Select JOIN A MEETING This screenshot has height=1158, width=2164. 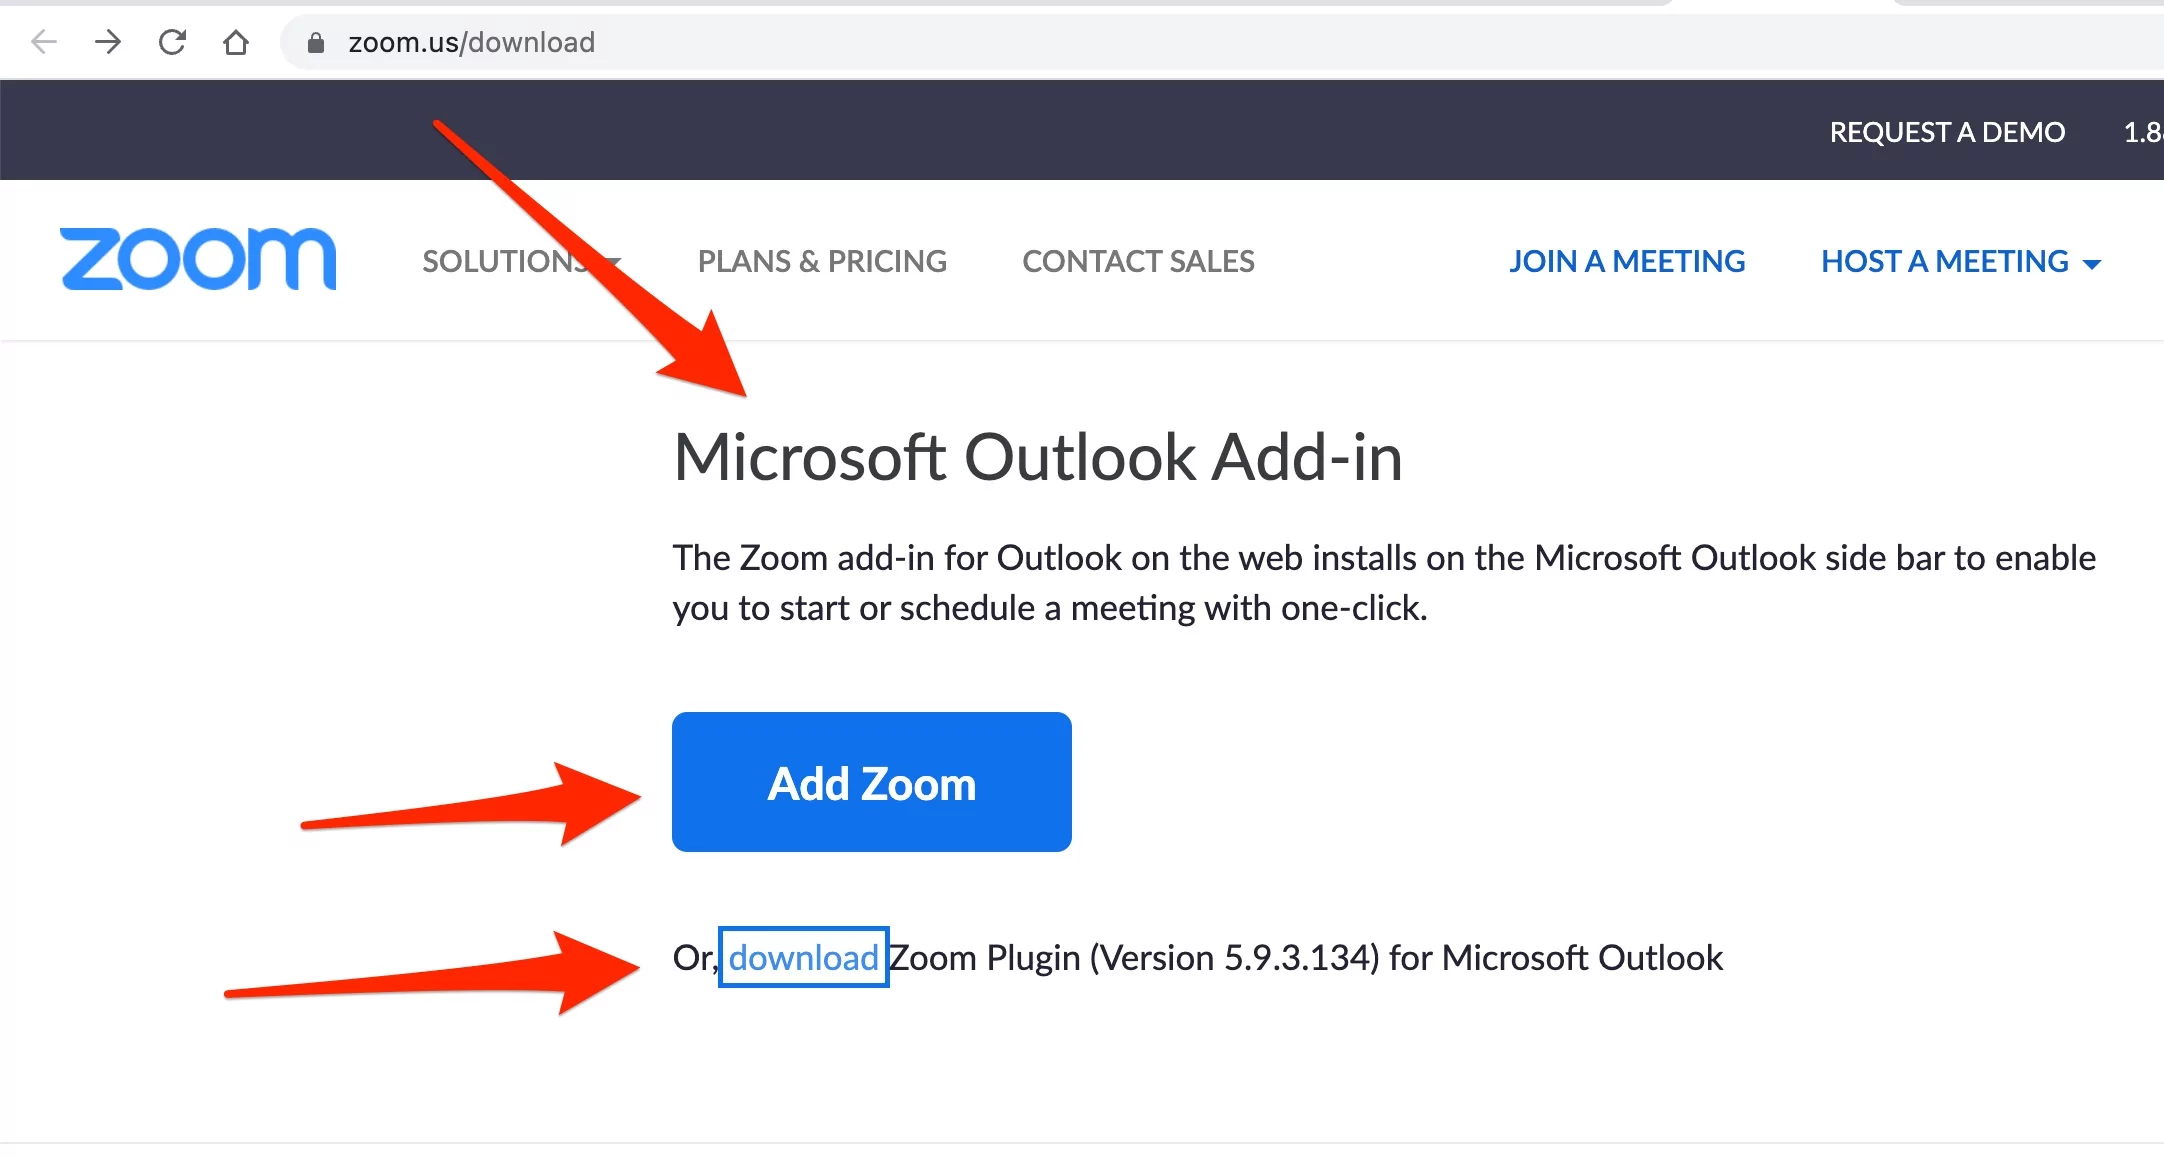pos(1627,261)
